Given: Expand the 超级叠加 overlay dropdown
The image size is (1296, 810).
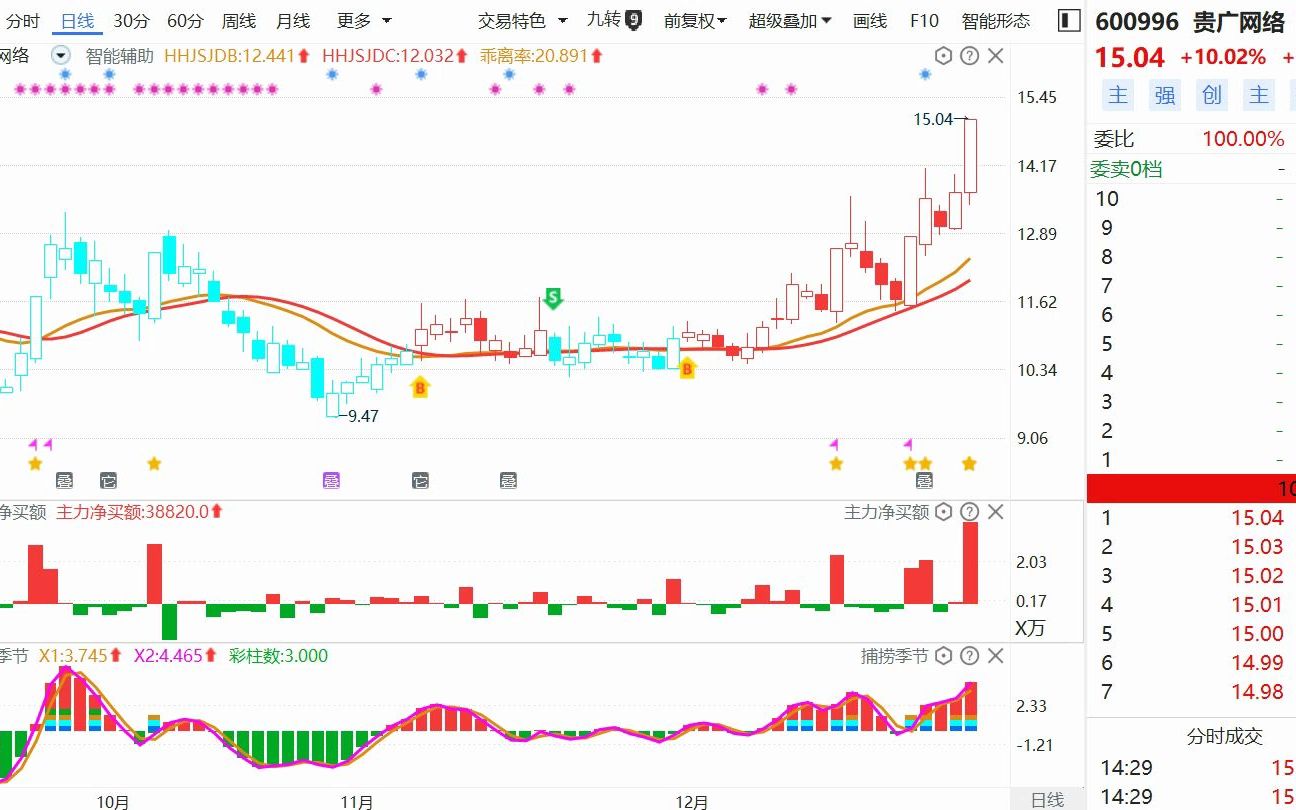Looking at the screenshot, I should [x=790, y=20].
